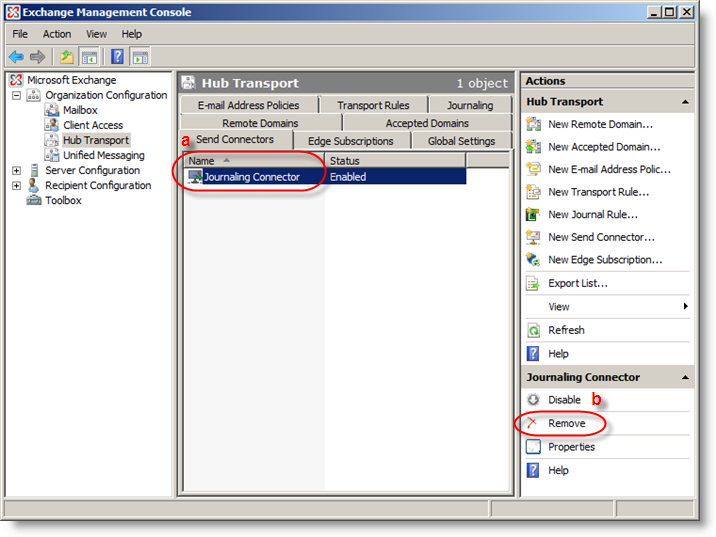This screenshot has height=537, width=716.
Task: Click the New E-mail Address Policy icon
Action: tap(533, 169)
